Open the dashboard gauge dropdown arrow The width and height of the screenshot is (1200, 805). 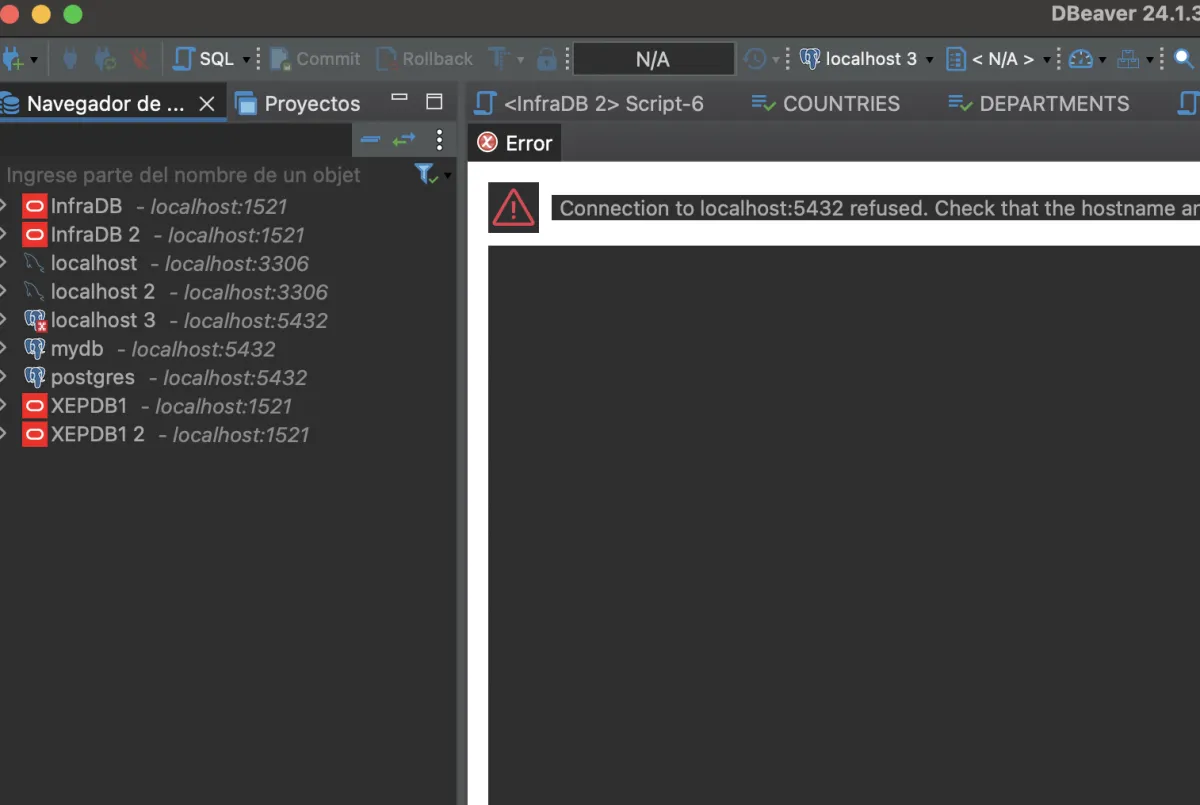1103,60
